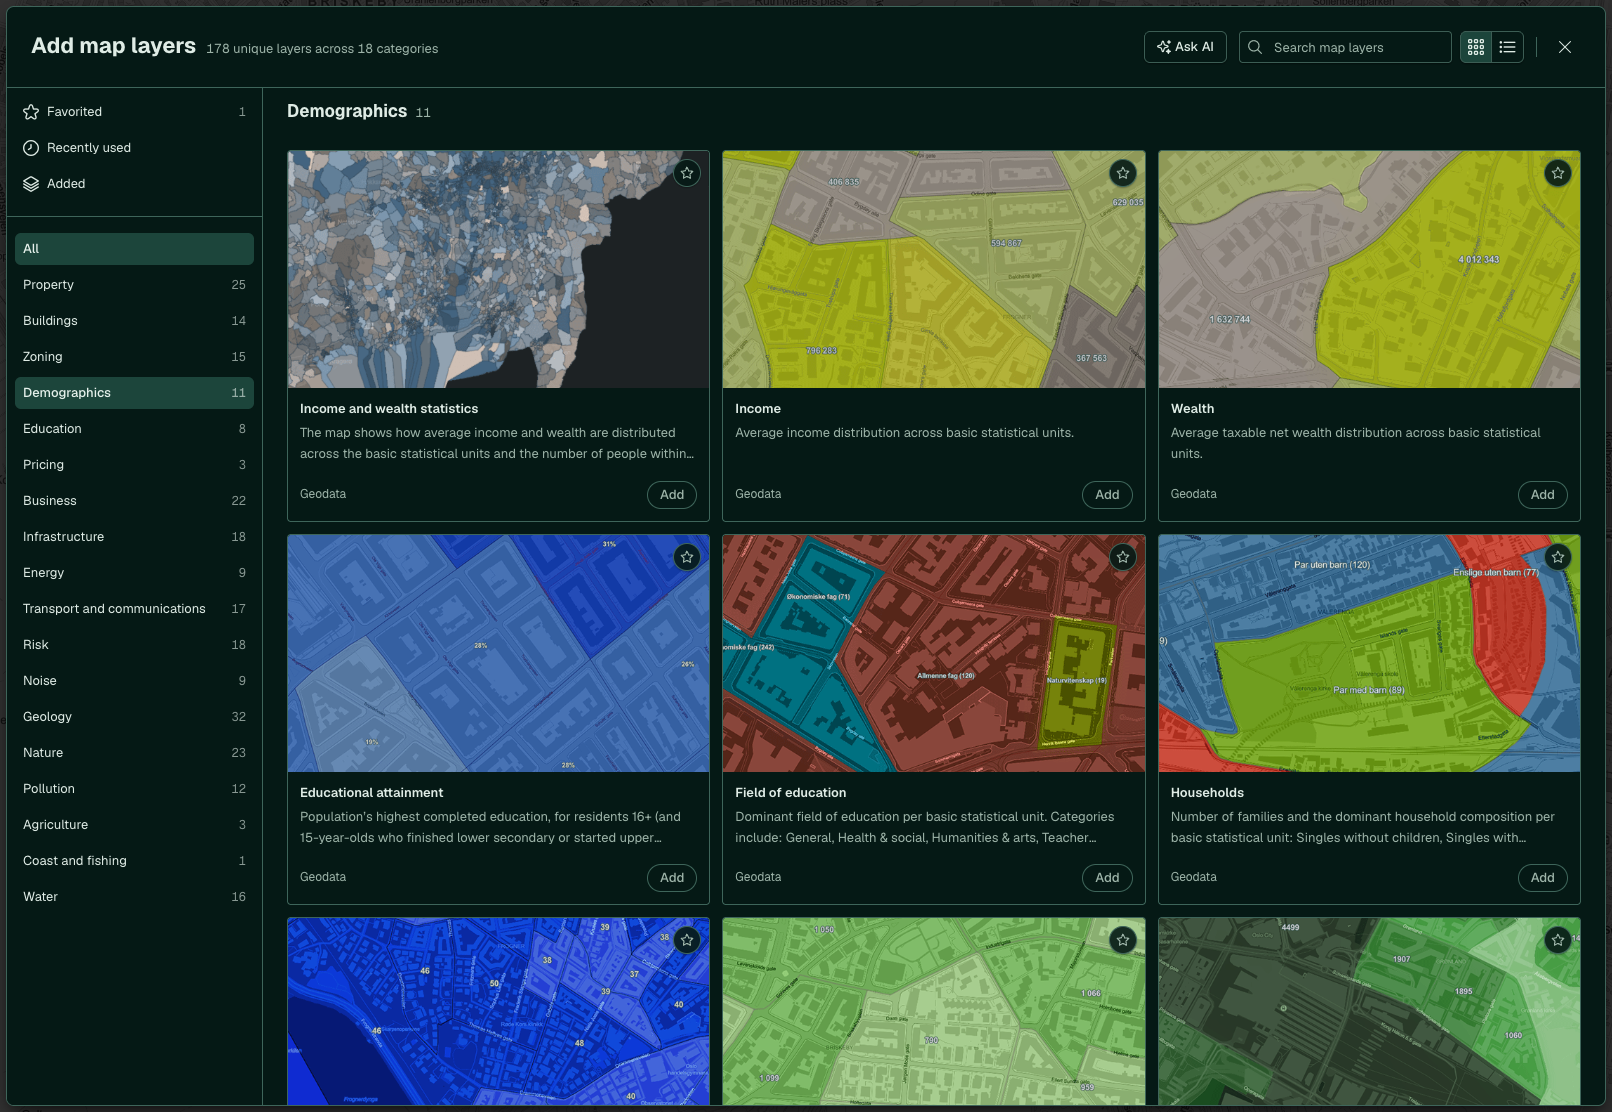
Task: Click the Favorited star icon in sidebar
Action: pos(31,112)
